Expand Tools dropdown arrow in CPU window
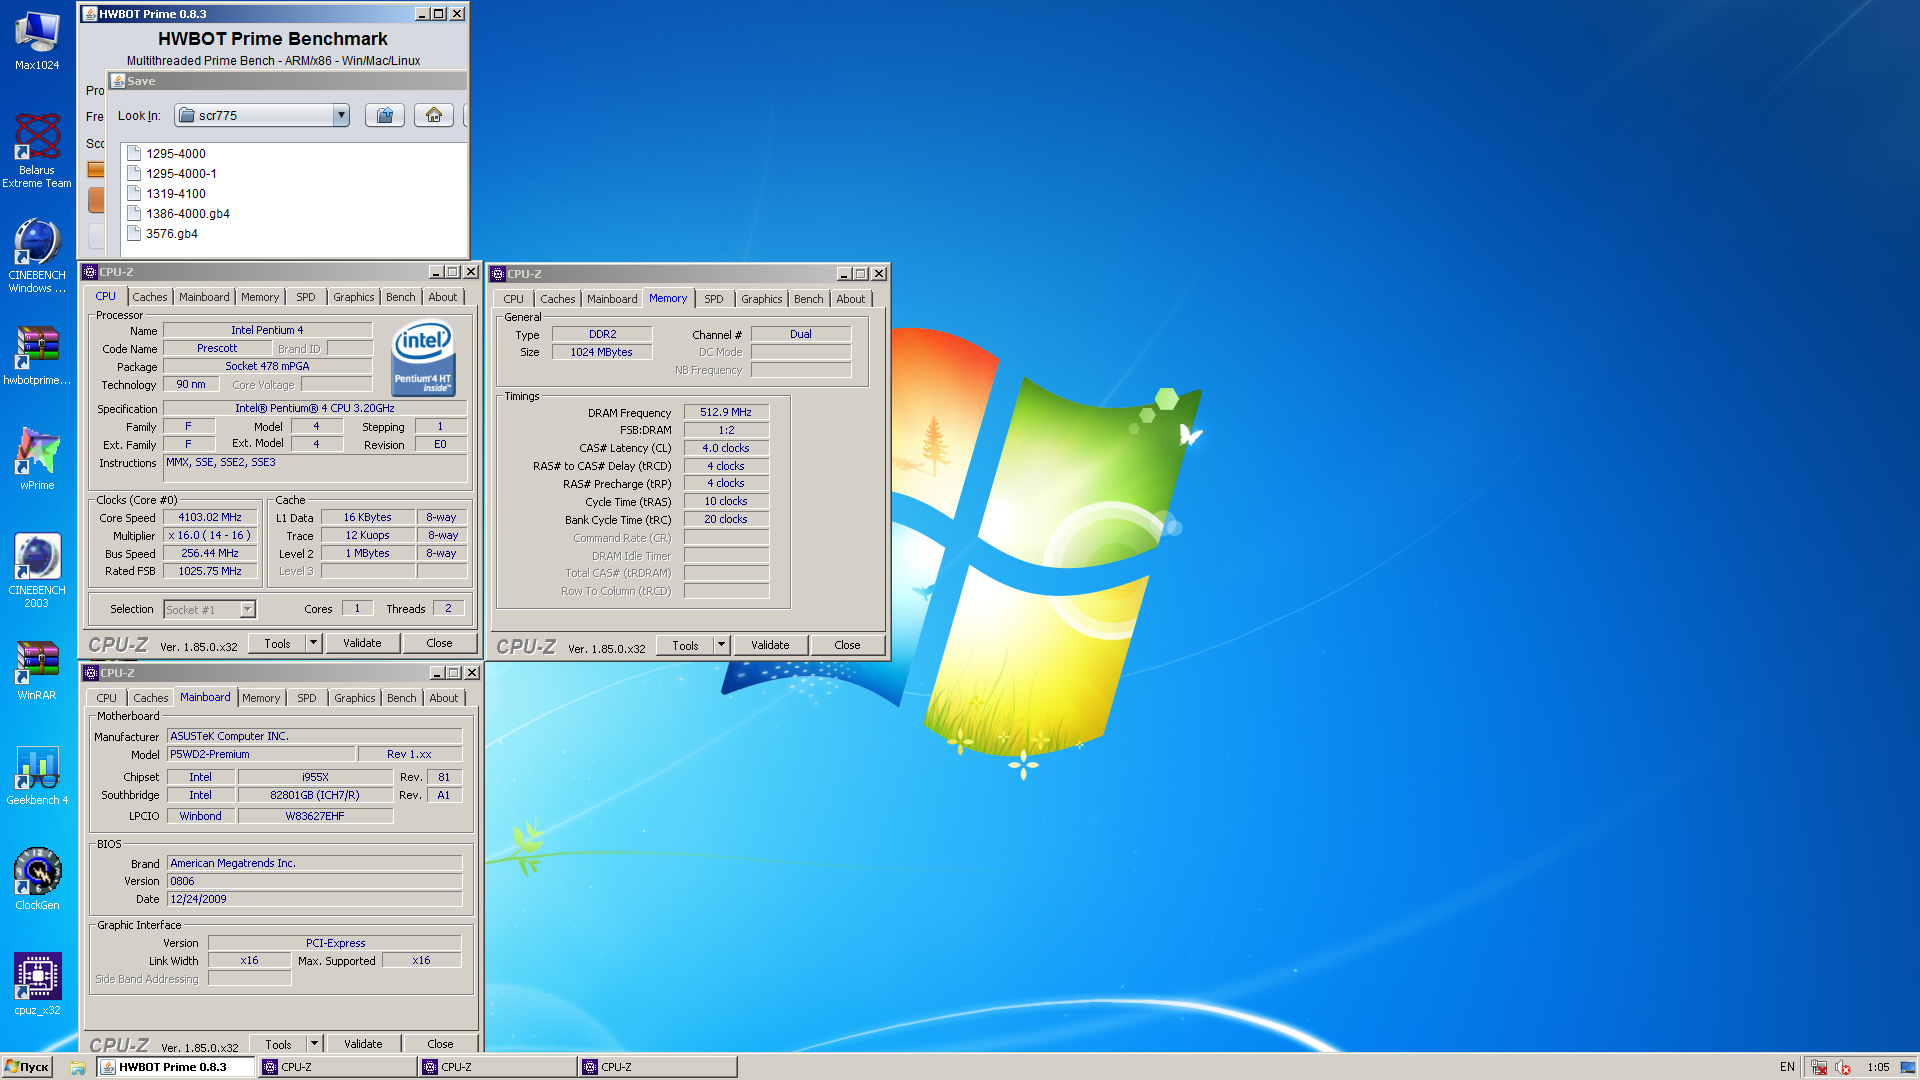This screenshot has height=1080, width=1920. 313,643
